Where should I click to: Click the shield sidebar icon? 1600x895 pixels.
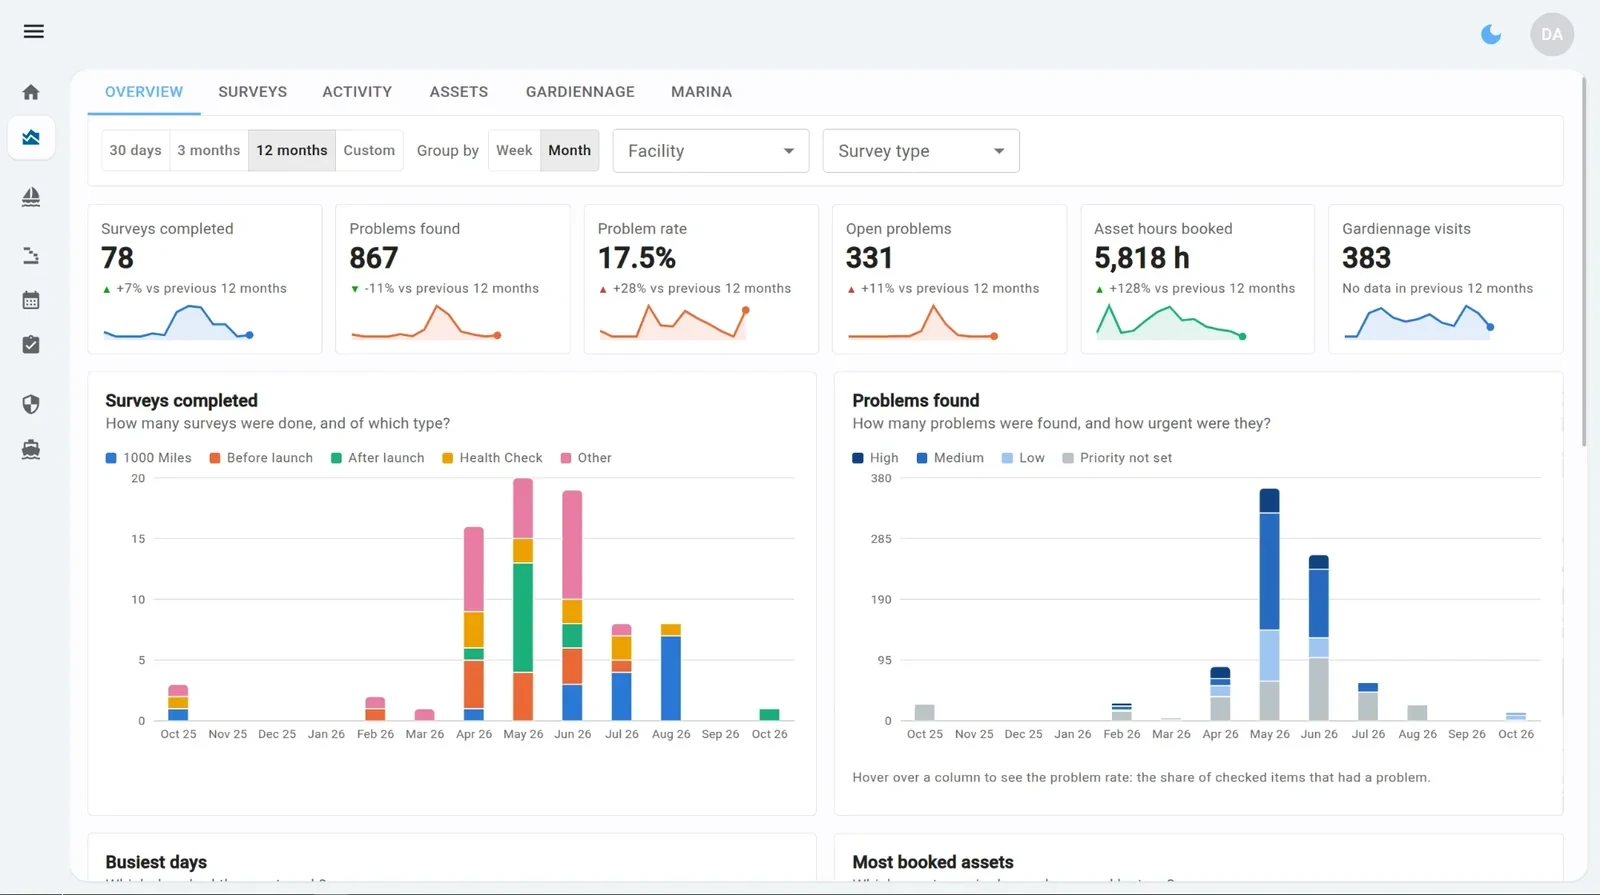(31, 404)
